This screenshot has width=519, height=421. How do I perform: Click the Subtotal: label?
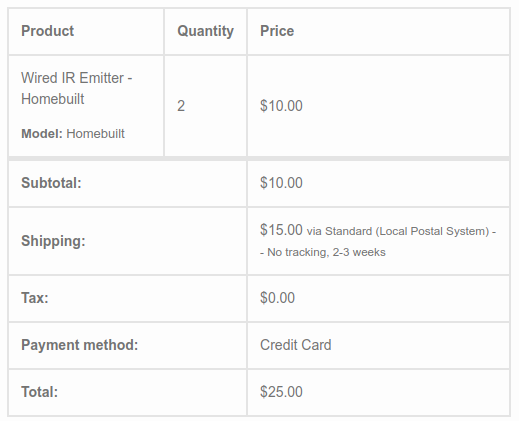click(x=51, y=183)
